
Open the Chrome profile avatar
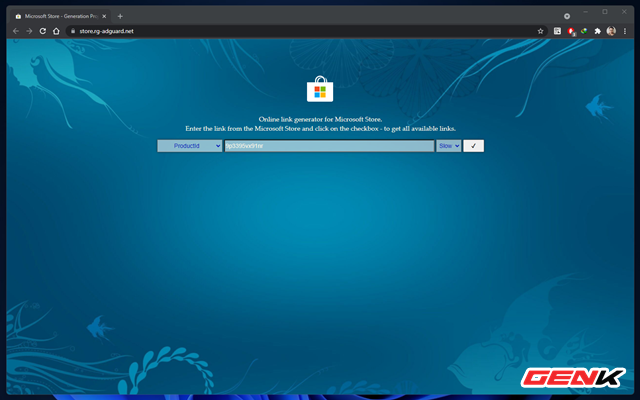(x=611, y=31)
